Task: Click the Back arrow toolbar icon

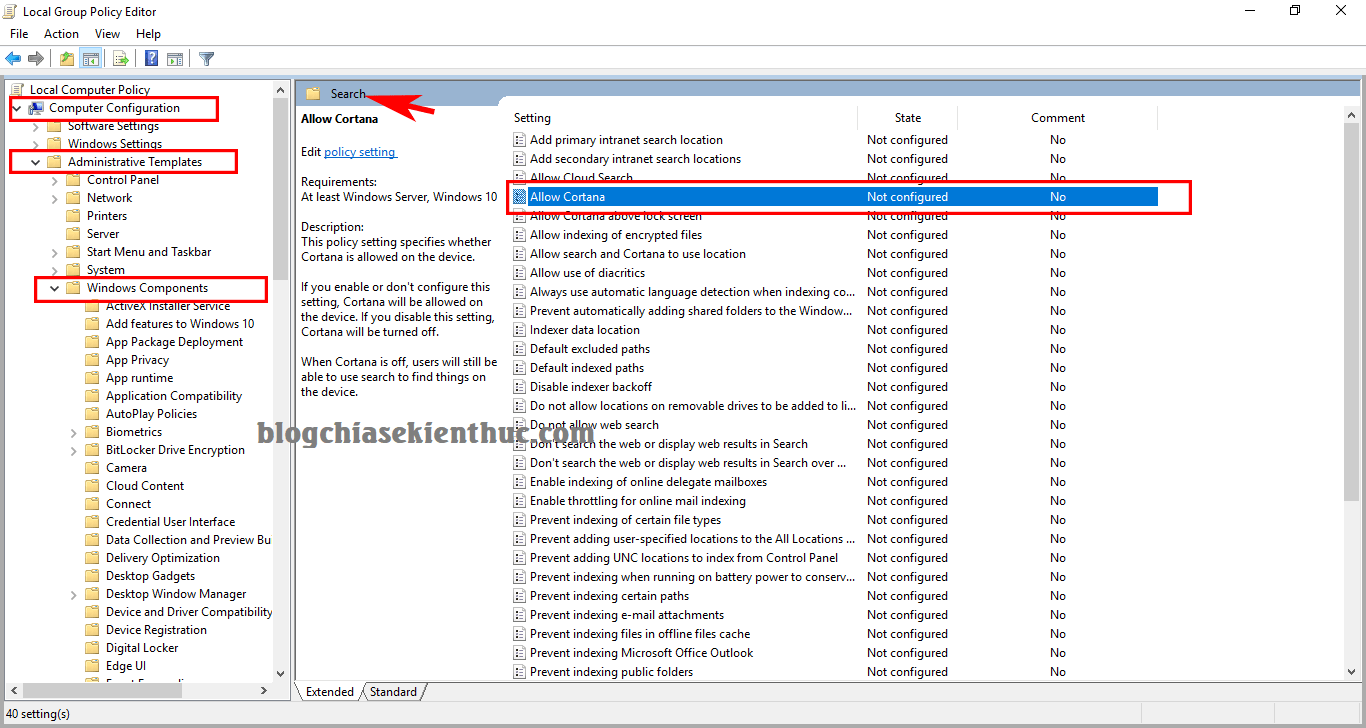Action: coord(13,59)
